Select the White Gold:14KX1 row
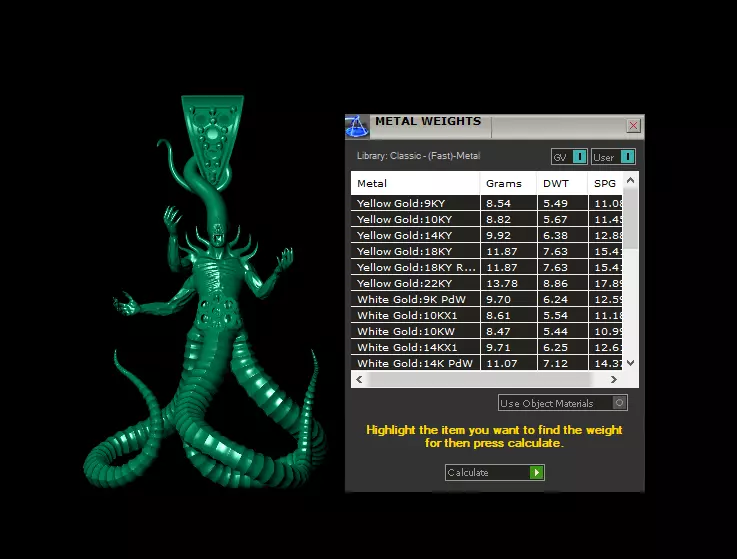This screenshot has height=559, width=737. coord(486,347)
